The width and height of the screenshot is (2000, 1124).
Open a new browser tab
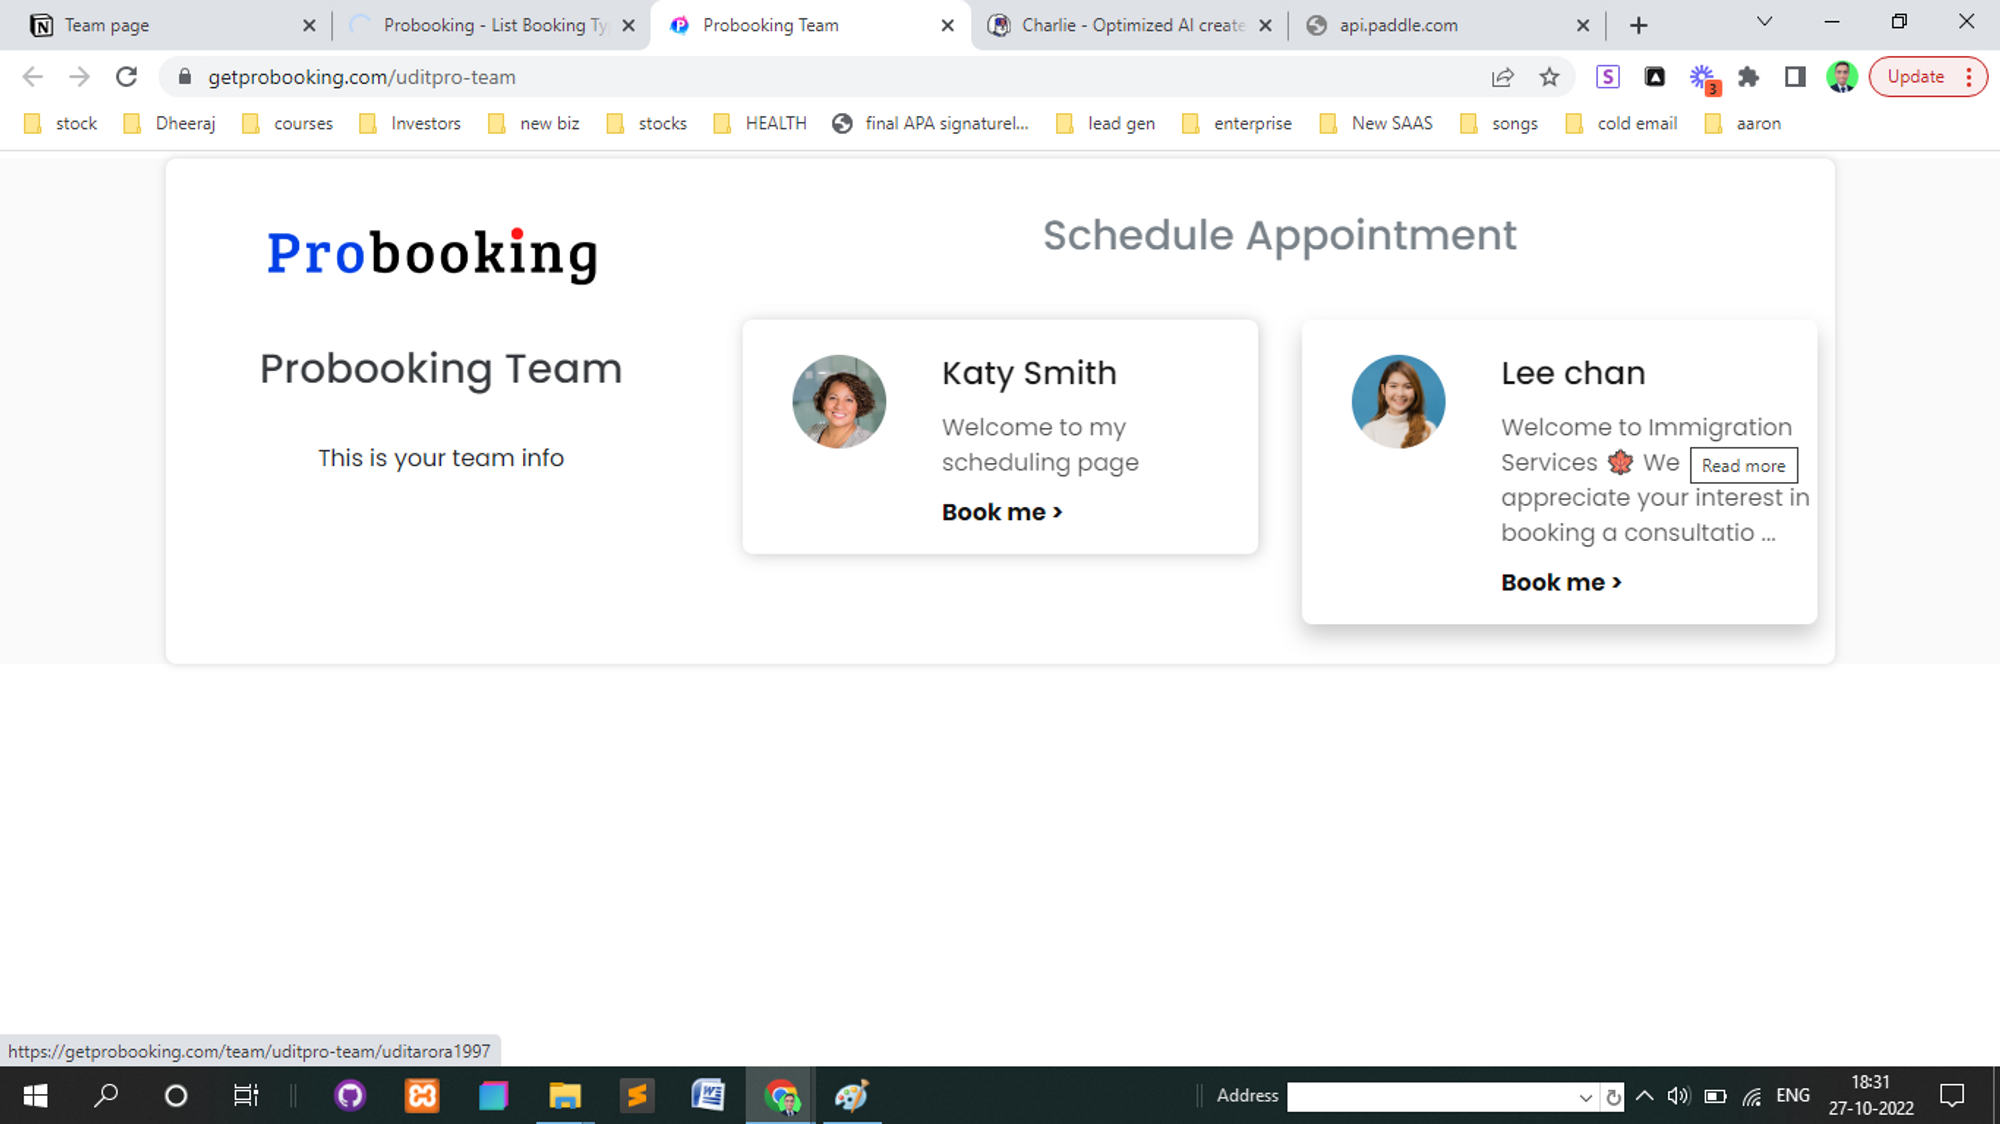(x=1638, y=25)
